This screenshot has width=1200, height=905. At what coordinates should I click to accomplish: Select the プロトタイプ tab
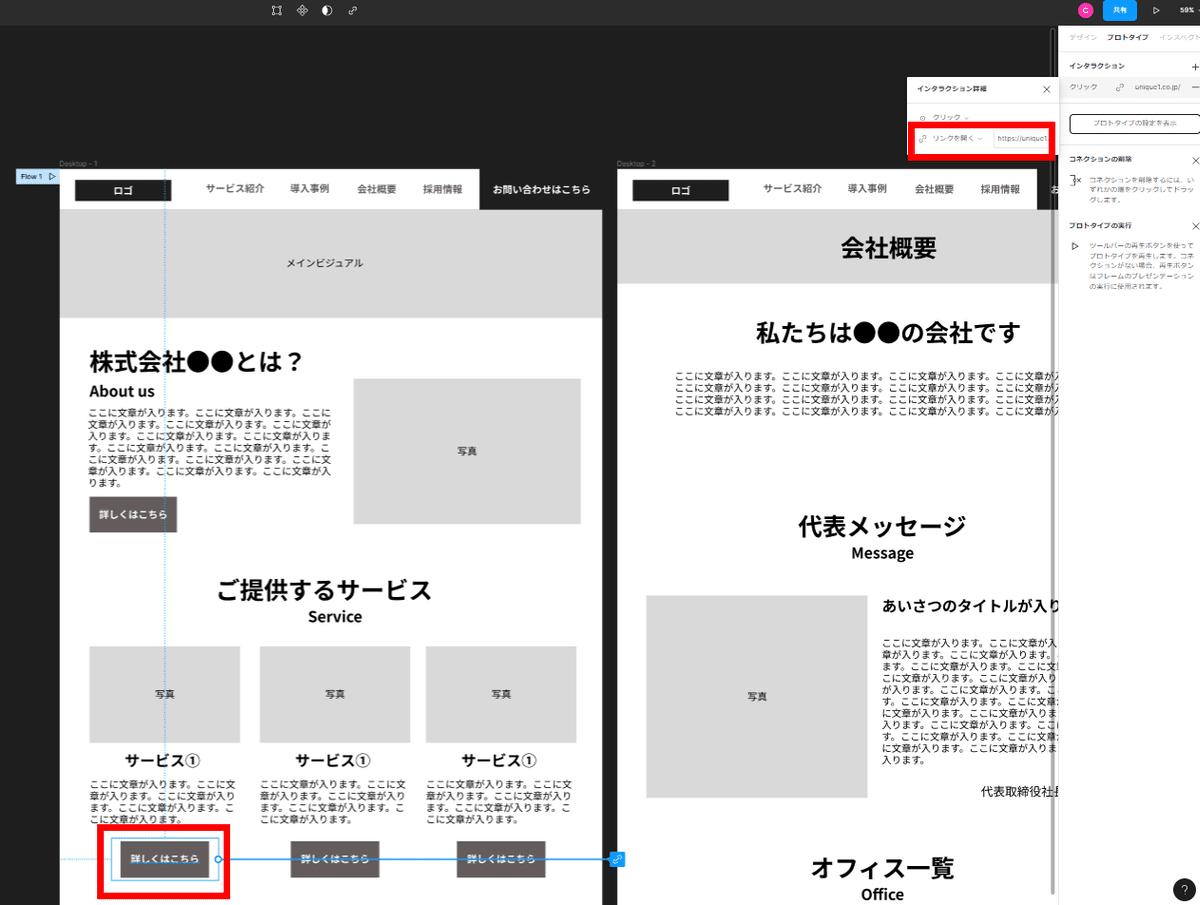1127,37
